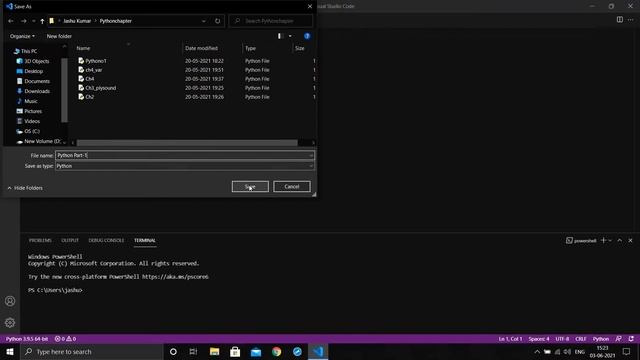Select the Ch4 file
This screenshot has height=360, width=640.
[x=86, y=79]
